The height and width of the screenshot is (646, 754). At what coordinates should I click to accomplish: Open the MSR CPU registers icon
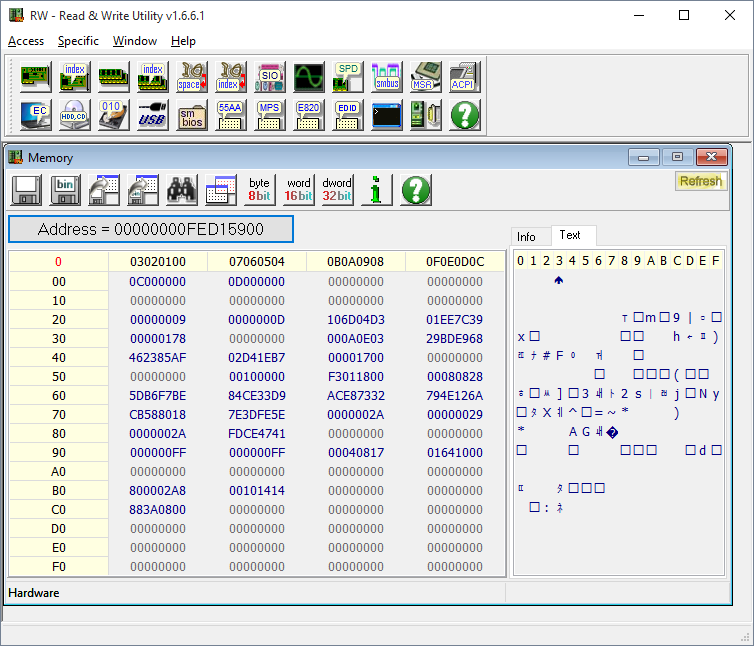(425, 77)
